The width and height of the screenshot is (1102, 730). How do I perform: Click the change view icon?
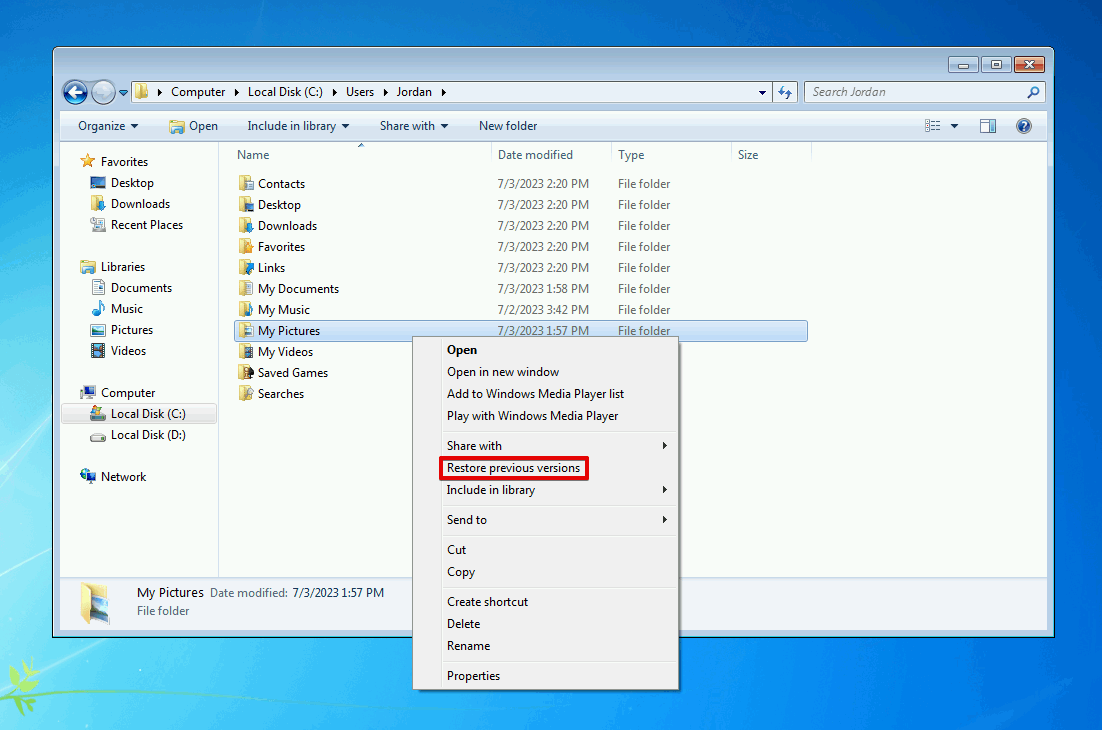click(x=933, y=126)
